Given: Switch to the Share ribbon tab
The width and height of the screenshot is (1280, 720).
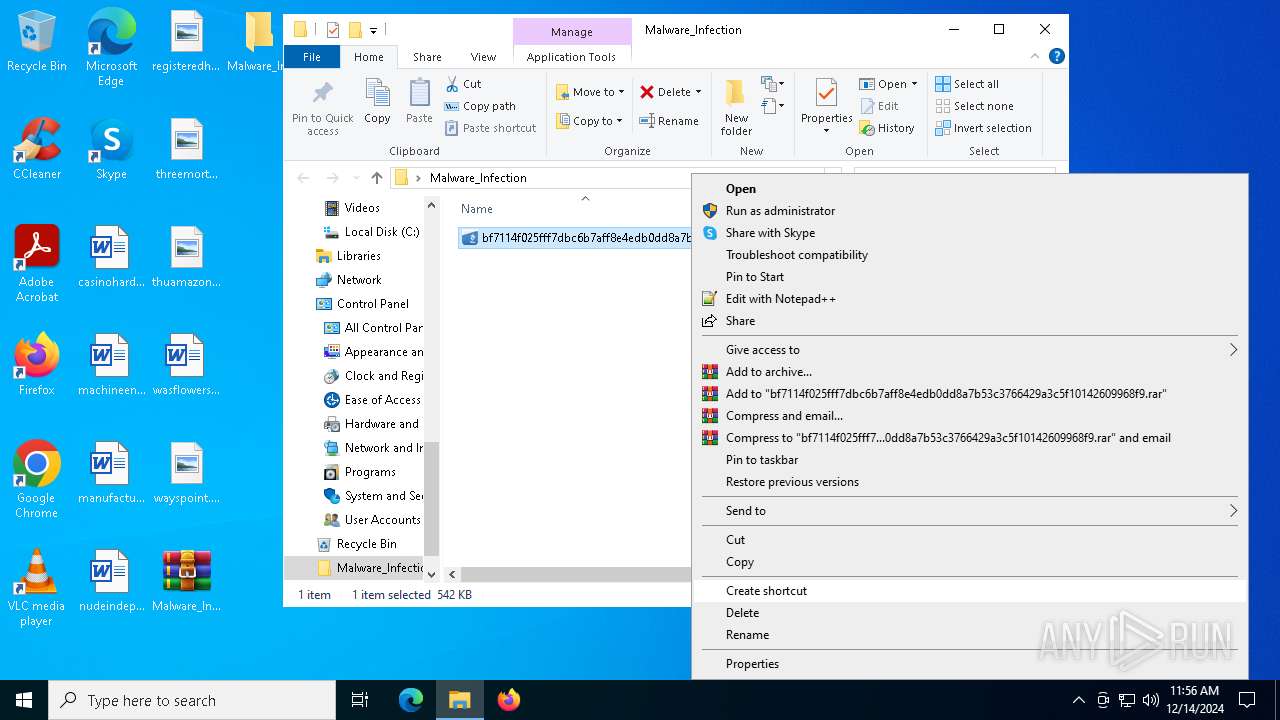Looking at the screenshot, I should point(427,57).
